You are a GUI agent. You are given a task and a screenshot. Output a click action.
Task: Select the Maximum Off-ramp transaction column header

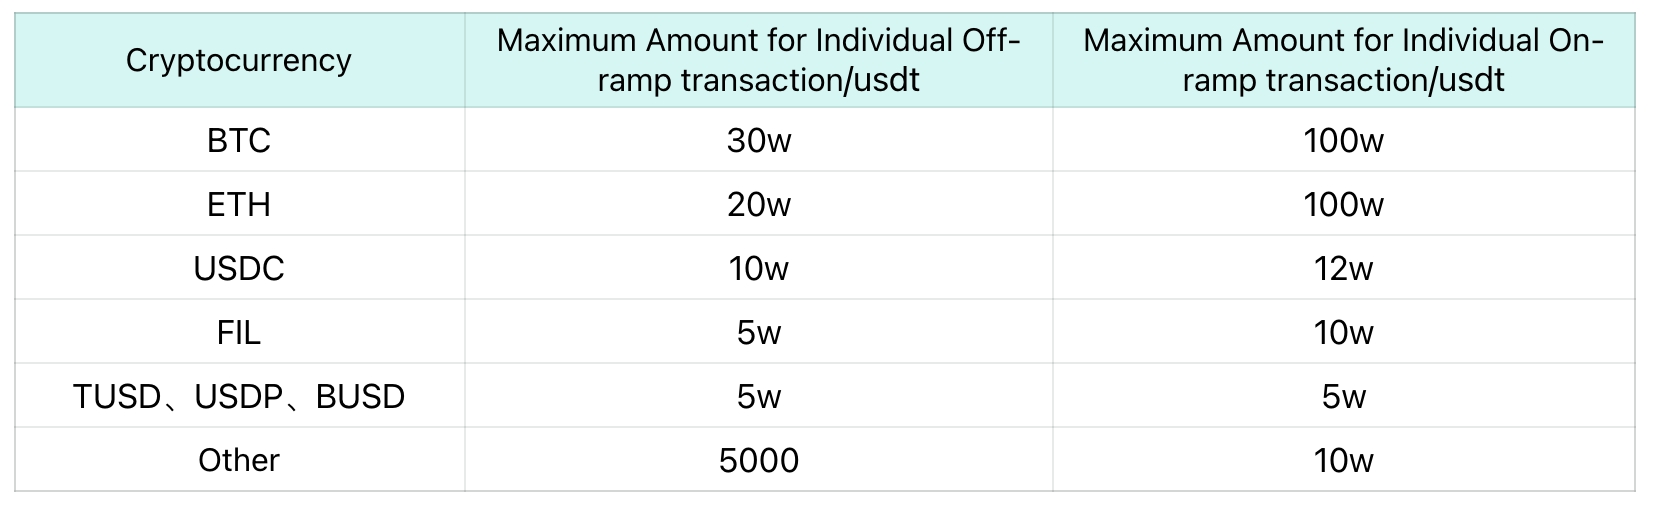tap(758, 60)
